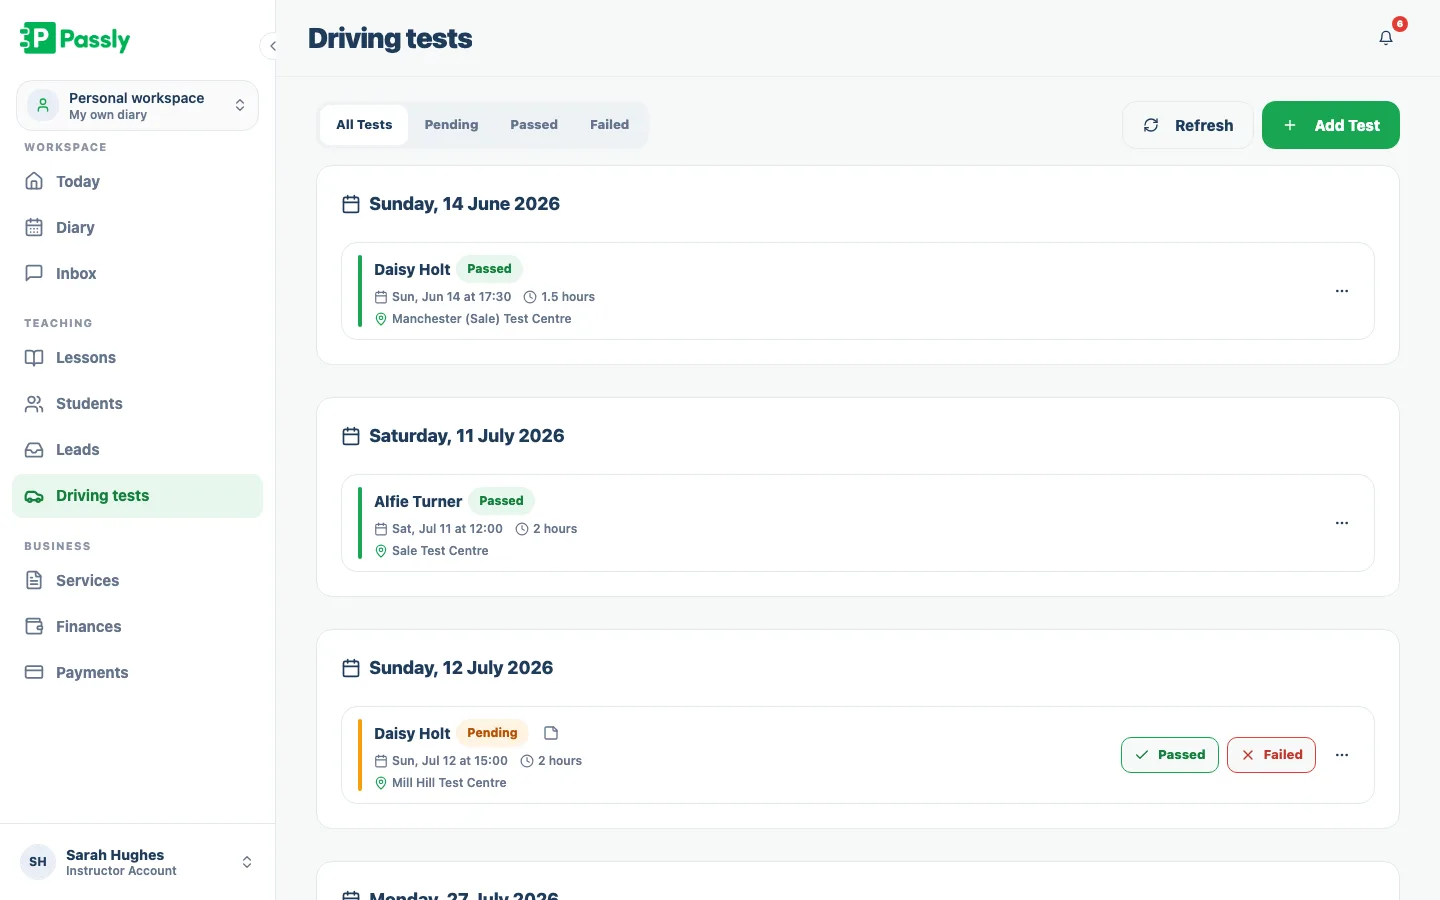1440x900 pixels.
Task: Mark Daisy Holt's pending test as Failed
Action: pyautogui.click(x=1271, y=755)
